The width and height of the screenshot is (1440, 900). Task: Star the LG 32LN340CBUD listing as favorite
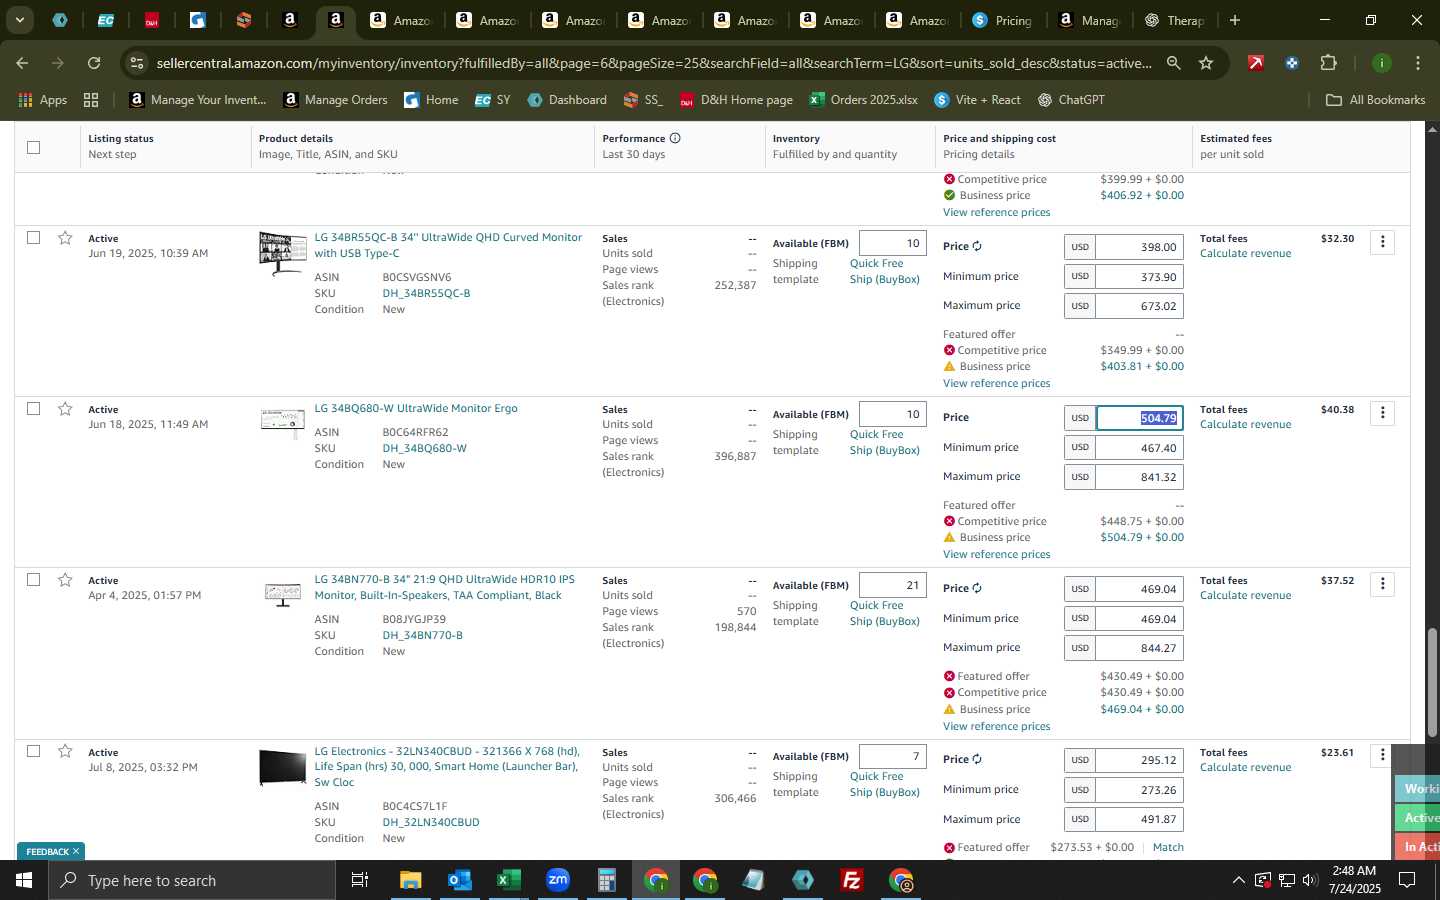pyautogui.click(x=65, y=751)
